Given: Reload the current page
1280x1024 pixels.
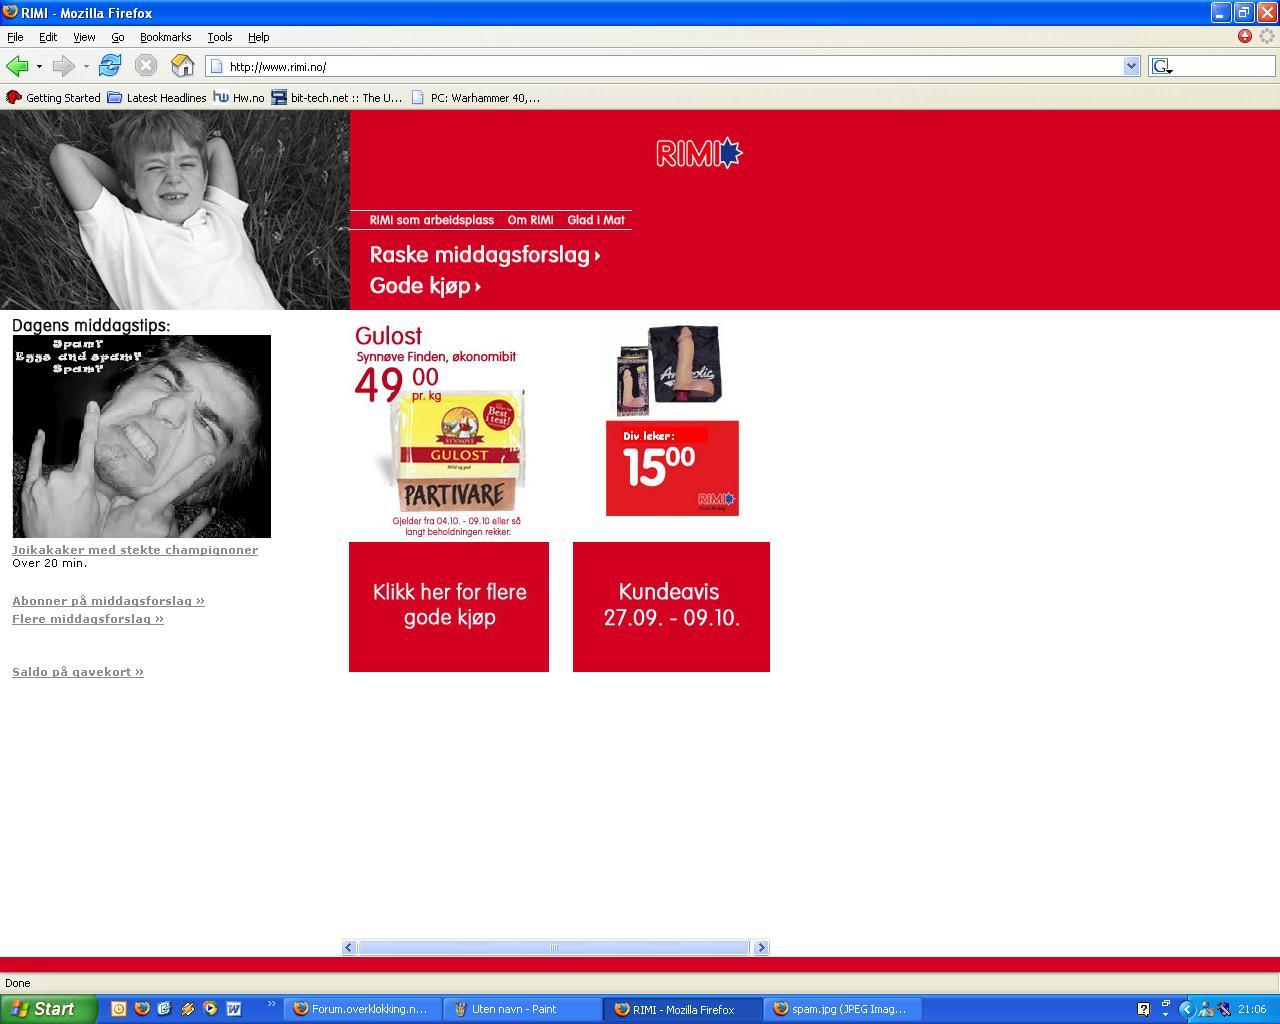Looking at the screenshot, I should (110, 66).
